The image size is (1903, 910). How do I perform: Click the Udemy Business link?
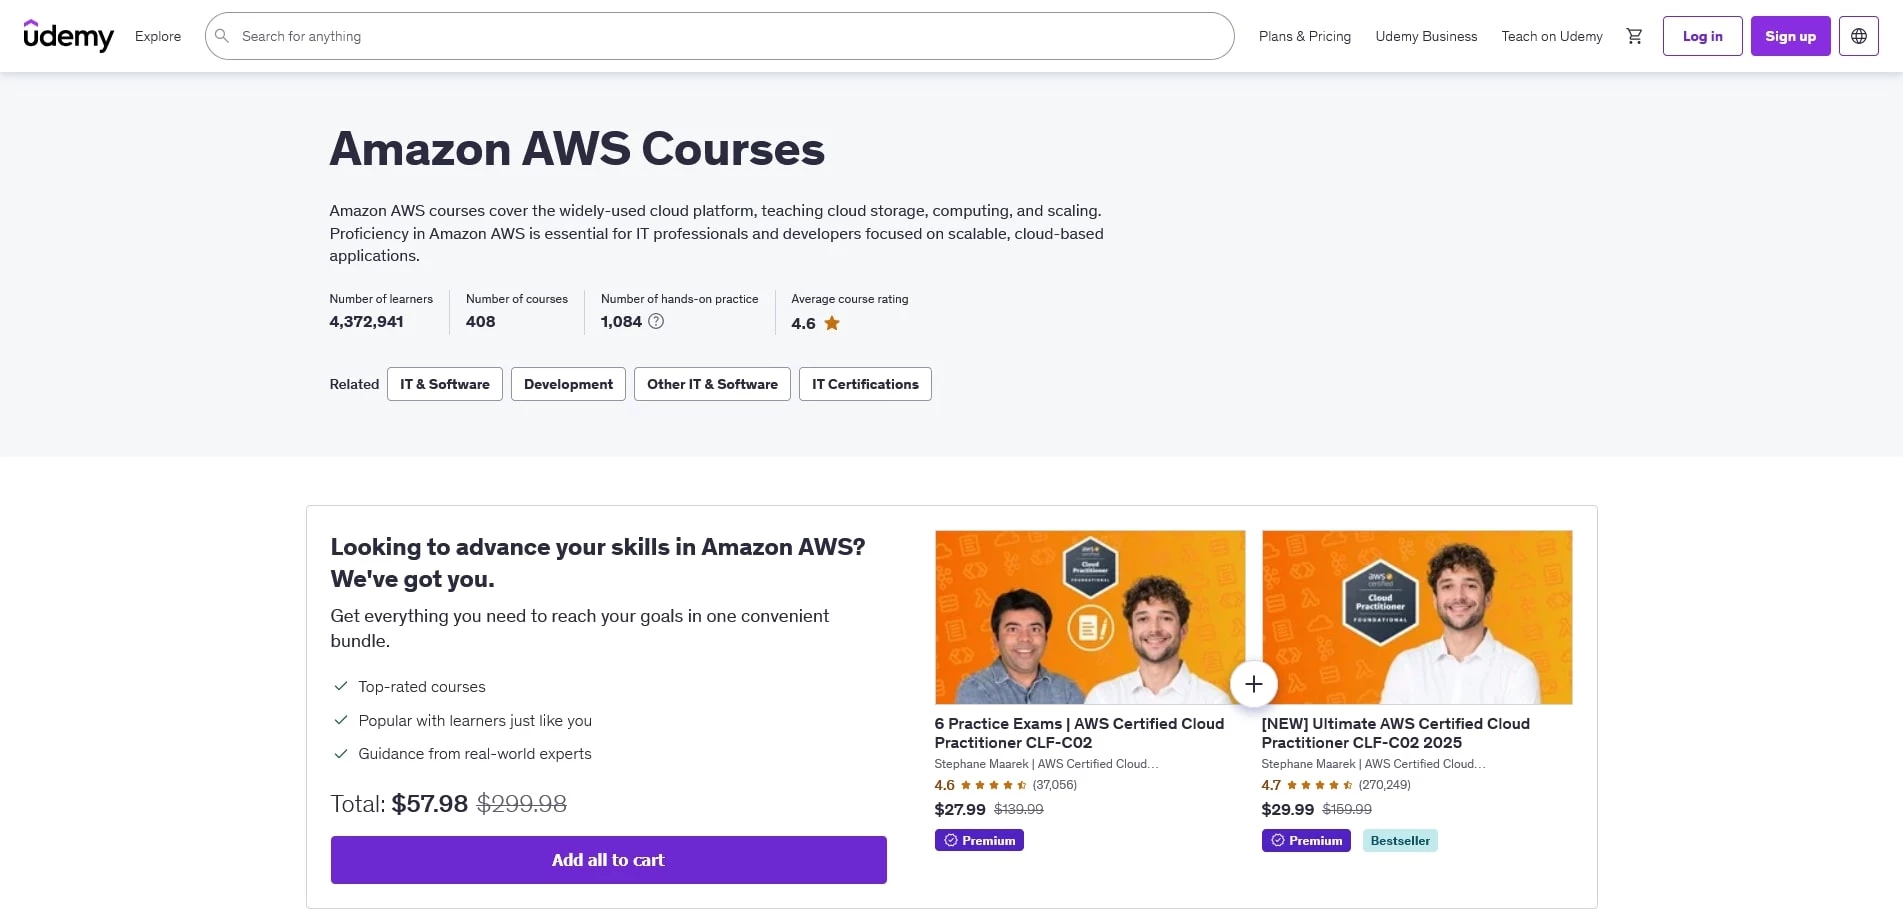pyautogui.click(x=1426, y=36)
